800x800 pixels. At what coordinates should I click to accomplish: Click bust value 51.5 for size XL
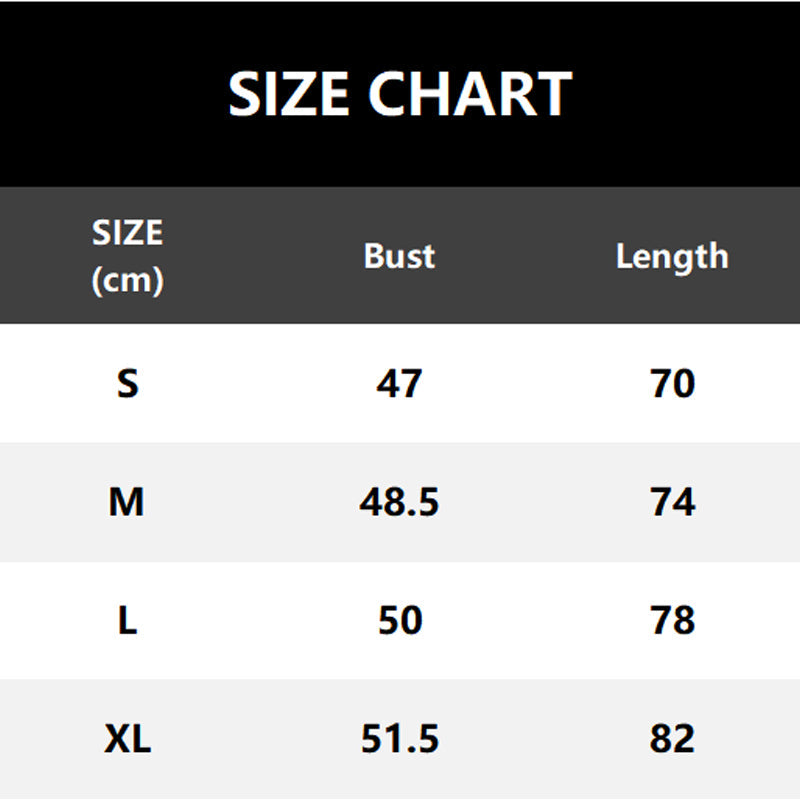(x=399, y=740)
